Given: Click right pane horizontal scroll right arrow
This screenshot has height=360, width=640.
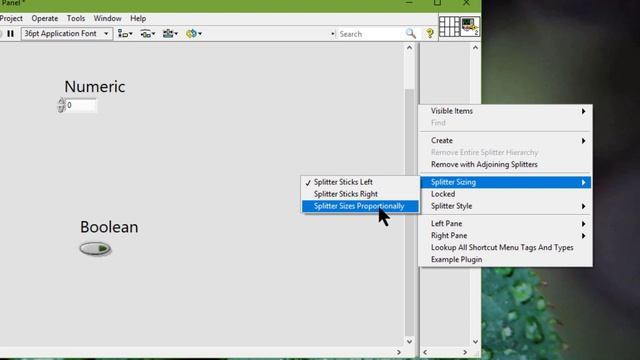Looking at the screenshot, I should click(464, 352).
